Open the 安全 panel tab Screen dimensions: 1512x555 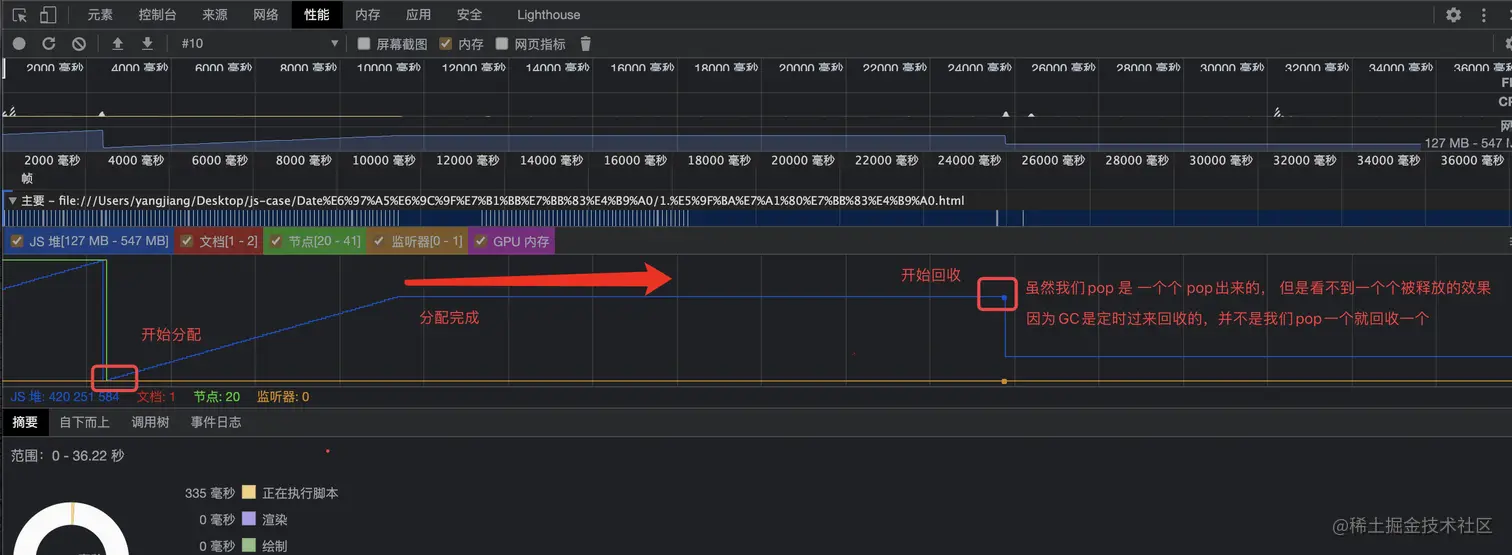tap(470, 15)
